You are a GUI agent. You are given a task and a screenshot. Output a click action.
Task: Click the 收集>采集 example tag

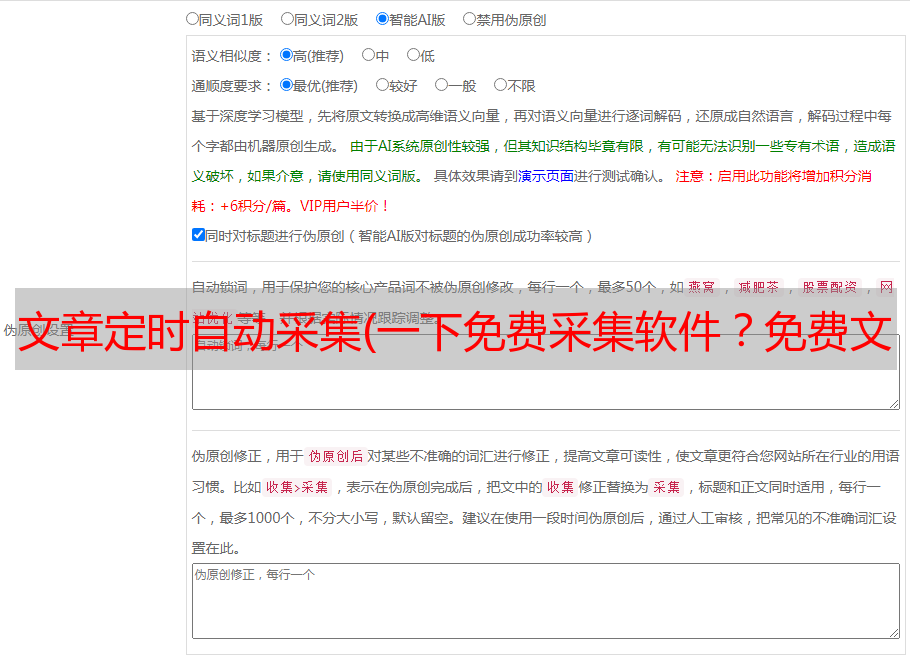pos(297,487)
